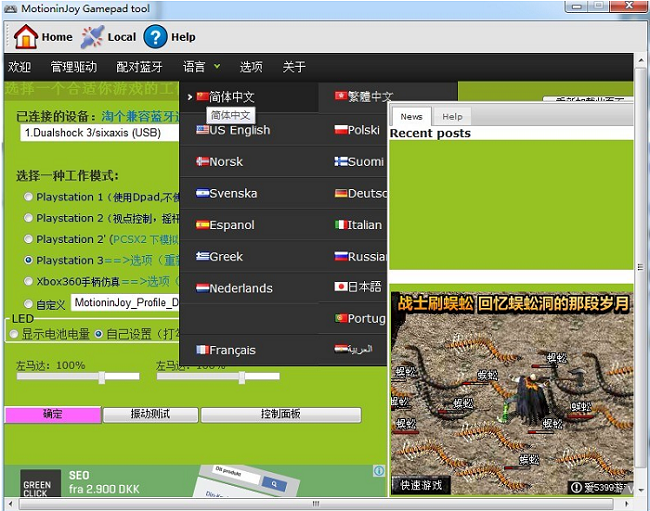Open the 配对蓝牙 menu item

click(139, 67)
